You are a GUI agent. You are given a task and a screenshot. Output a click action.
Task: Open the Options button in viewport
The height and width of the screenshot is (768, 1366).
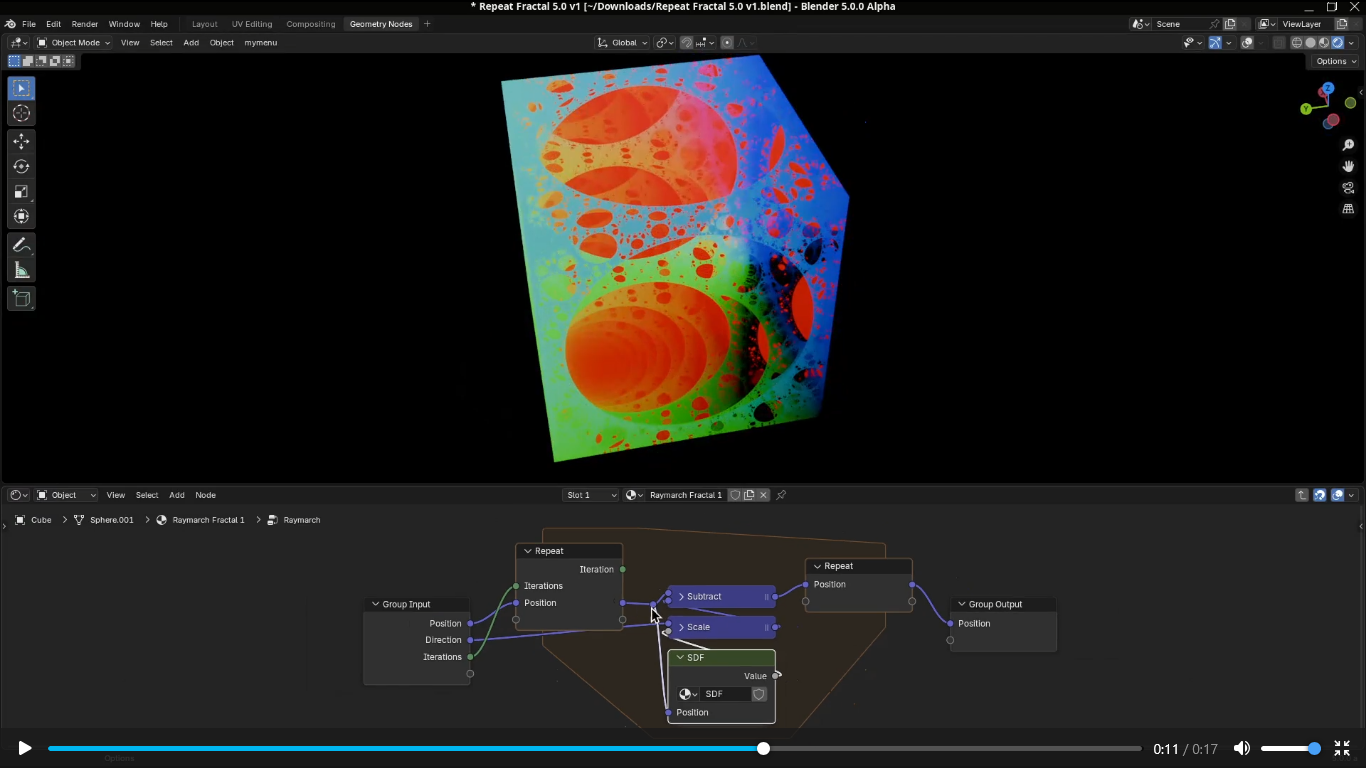coord(1335,61)
